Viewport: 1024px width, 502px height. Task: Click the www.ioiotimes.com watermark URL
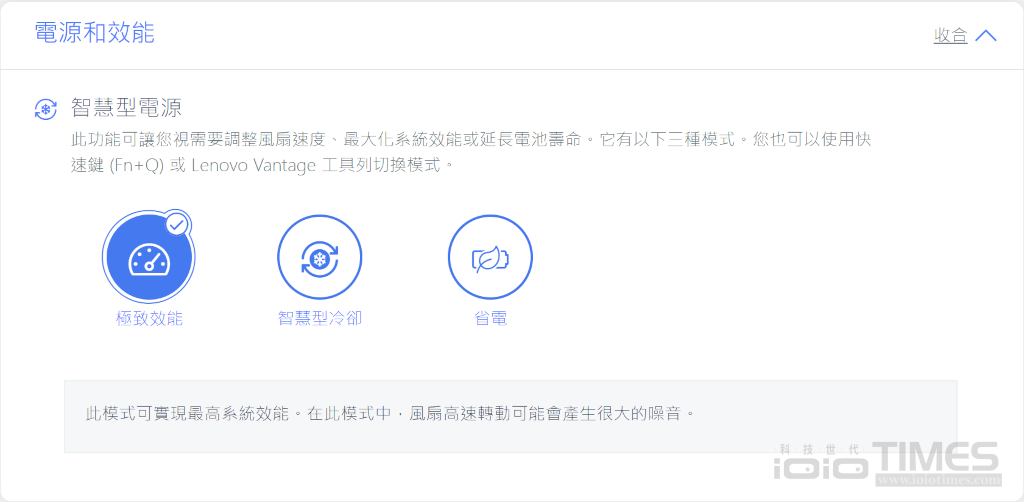tap(937, 480)
